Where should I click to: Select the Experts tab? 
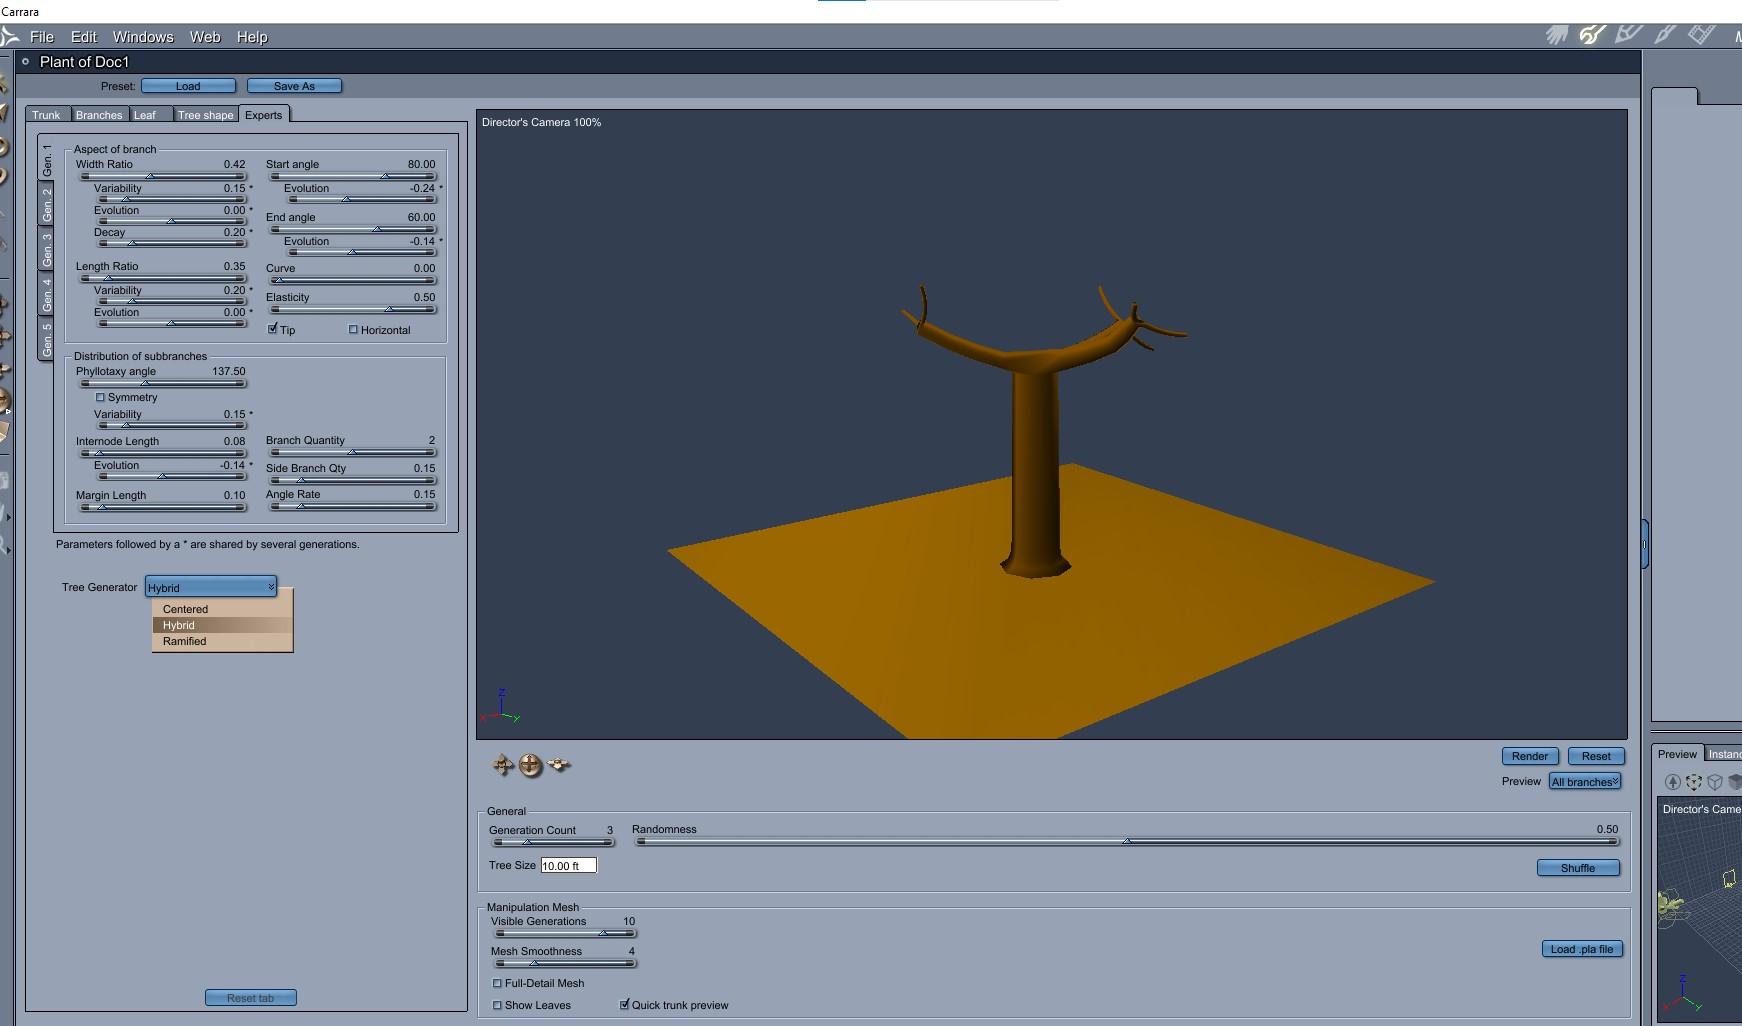pos(264,115)
